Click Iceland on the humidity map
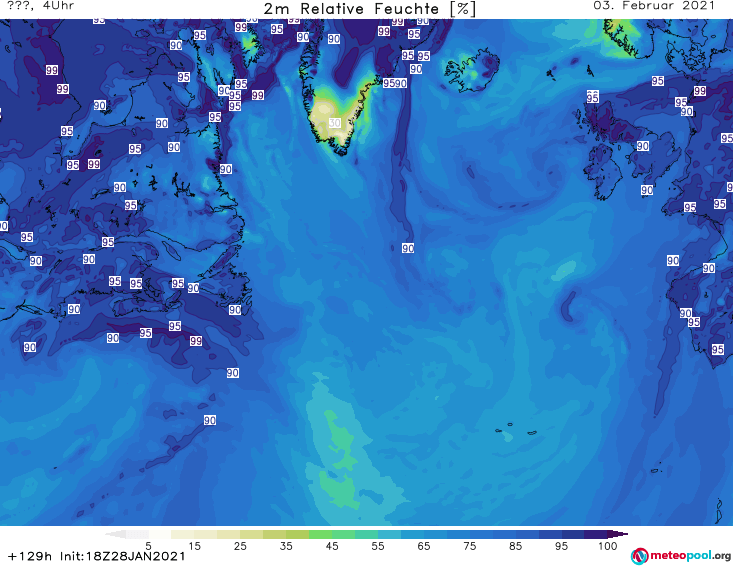 pyautogui.click(x=472, y=70)
